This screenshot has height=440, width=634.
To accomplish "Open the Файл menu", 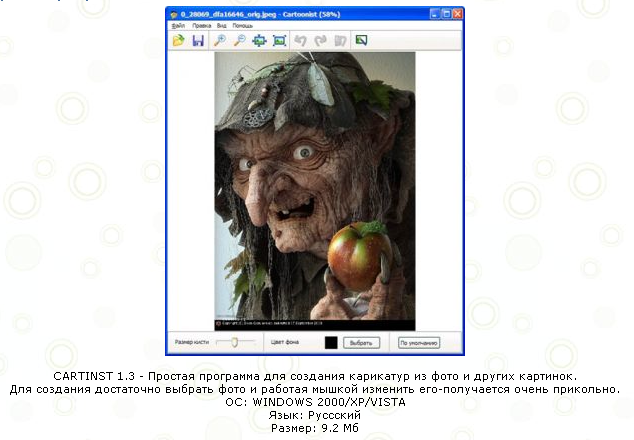I will [178, 25].
